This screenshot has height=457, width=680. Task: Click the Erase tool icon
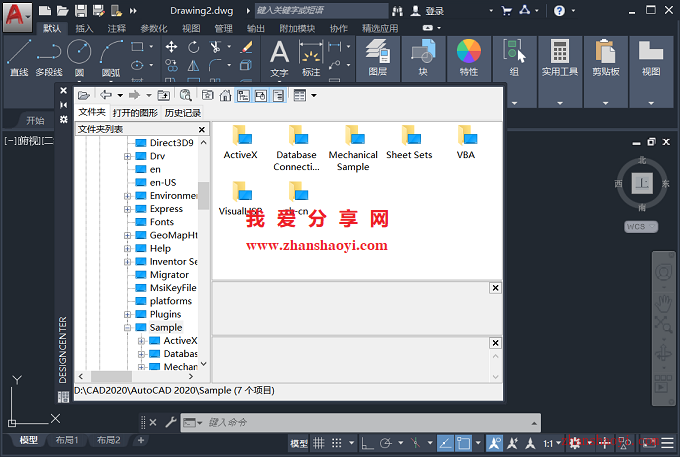pos(246,47)
